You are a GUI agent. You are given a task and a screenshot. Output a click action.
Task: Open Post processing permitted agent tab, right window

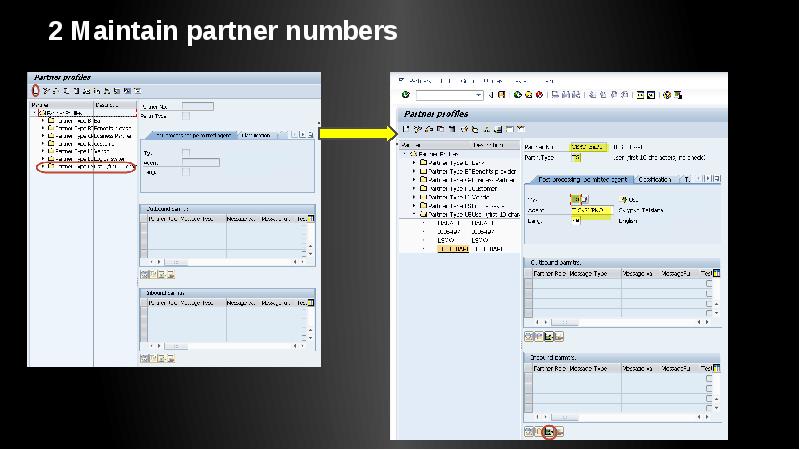[x=583, y=180]
